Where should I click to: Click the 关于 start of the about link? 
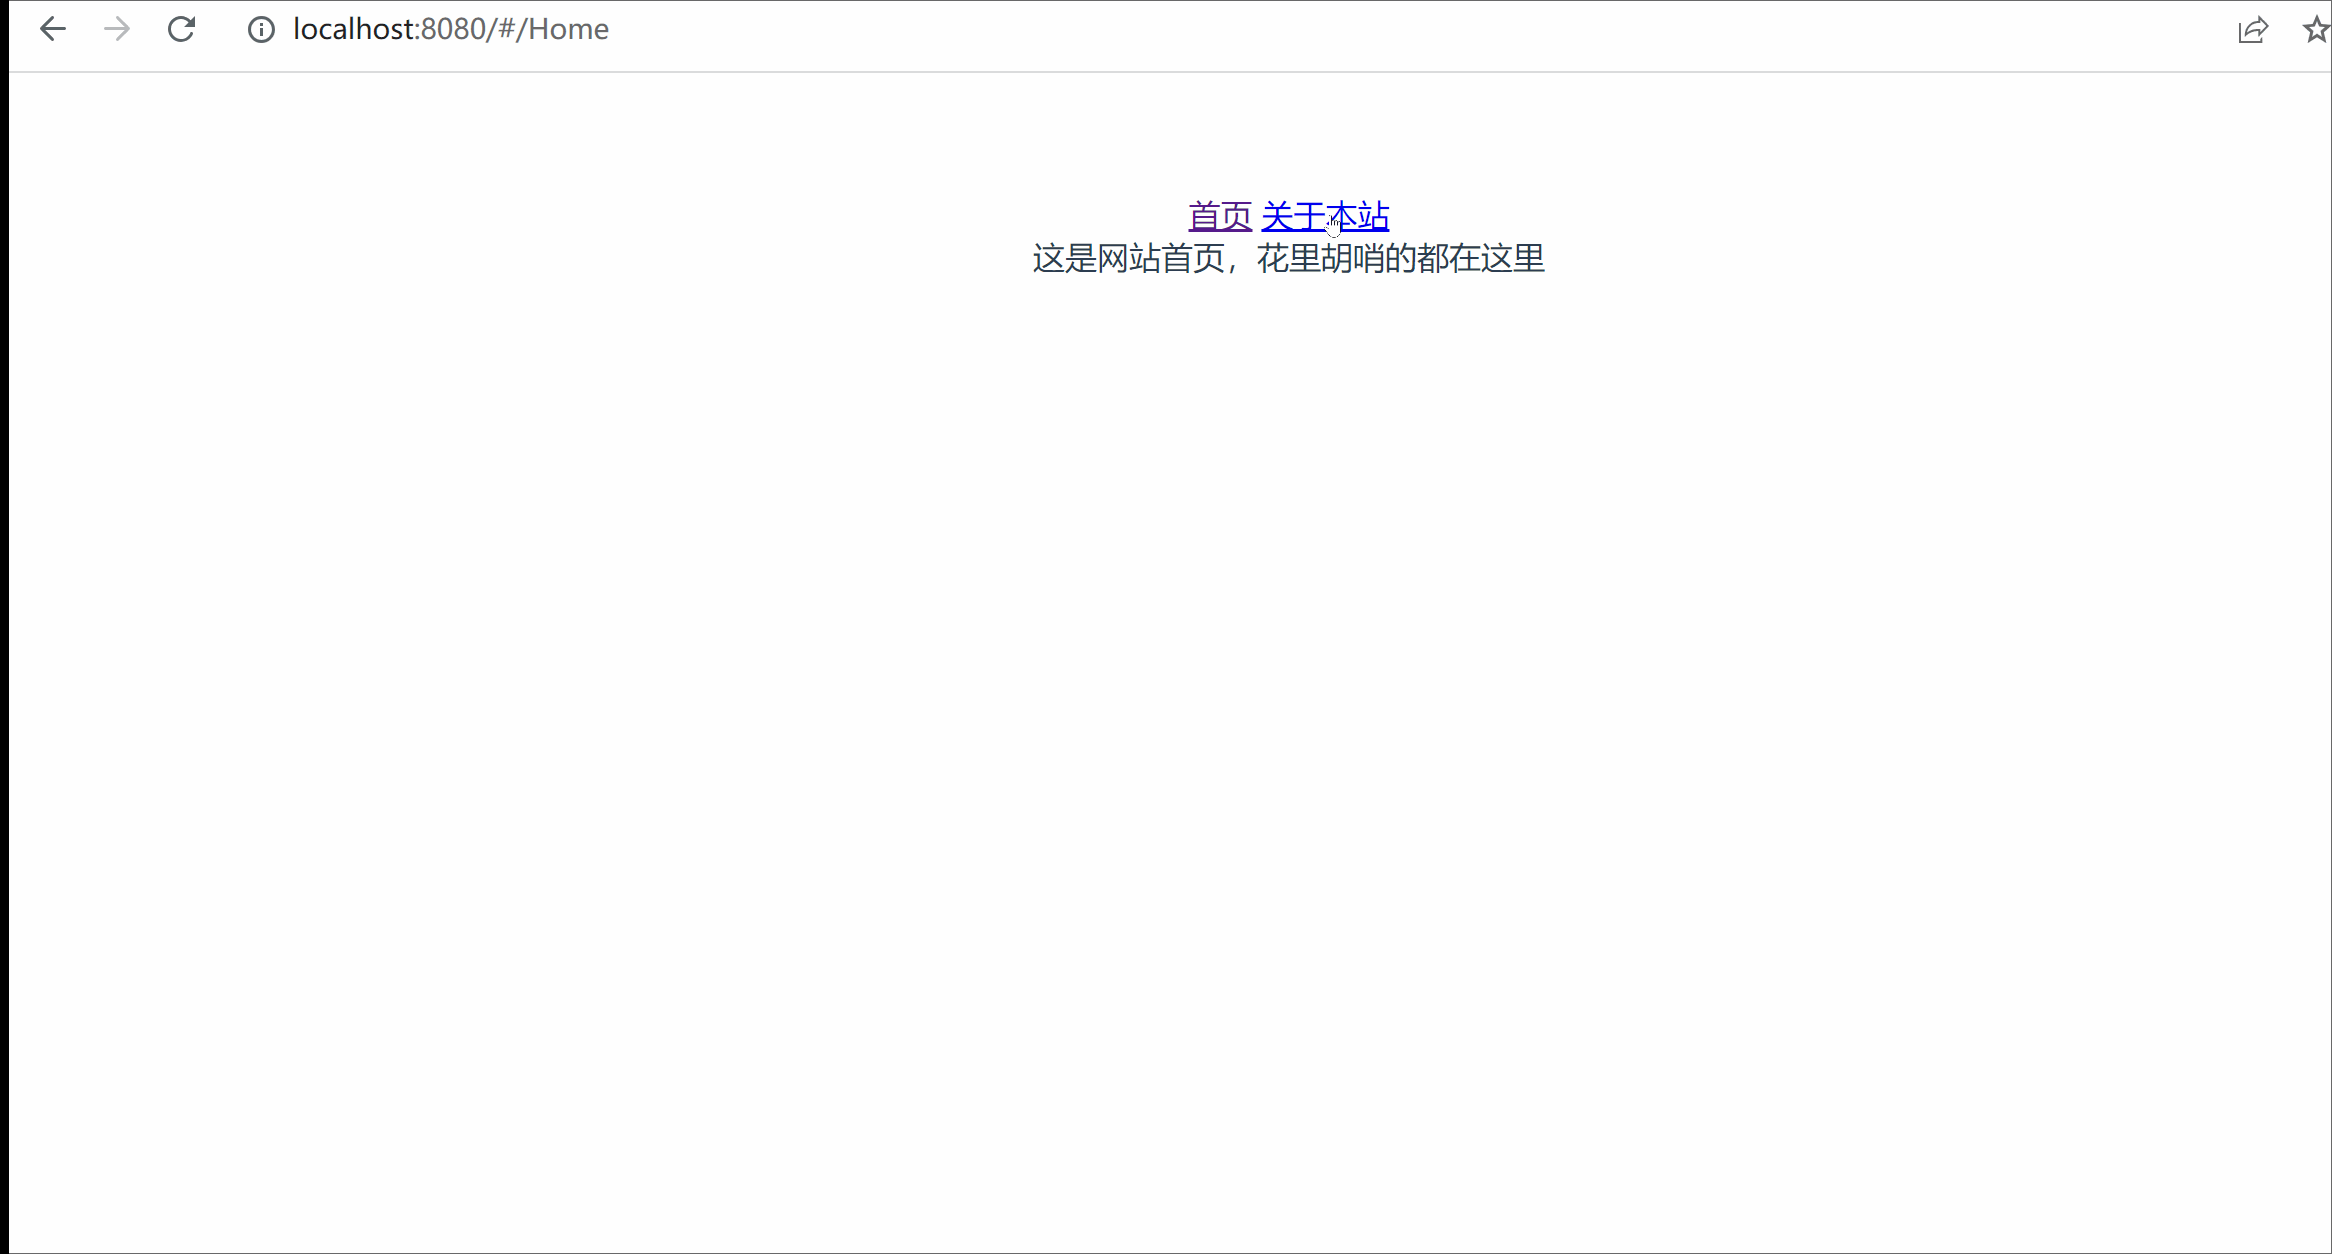click(x=1293, y=216)
